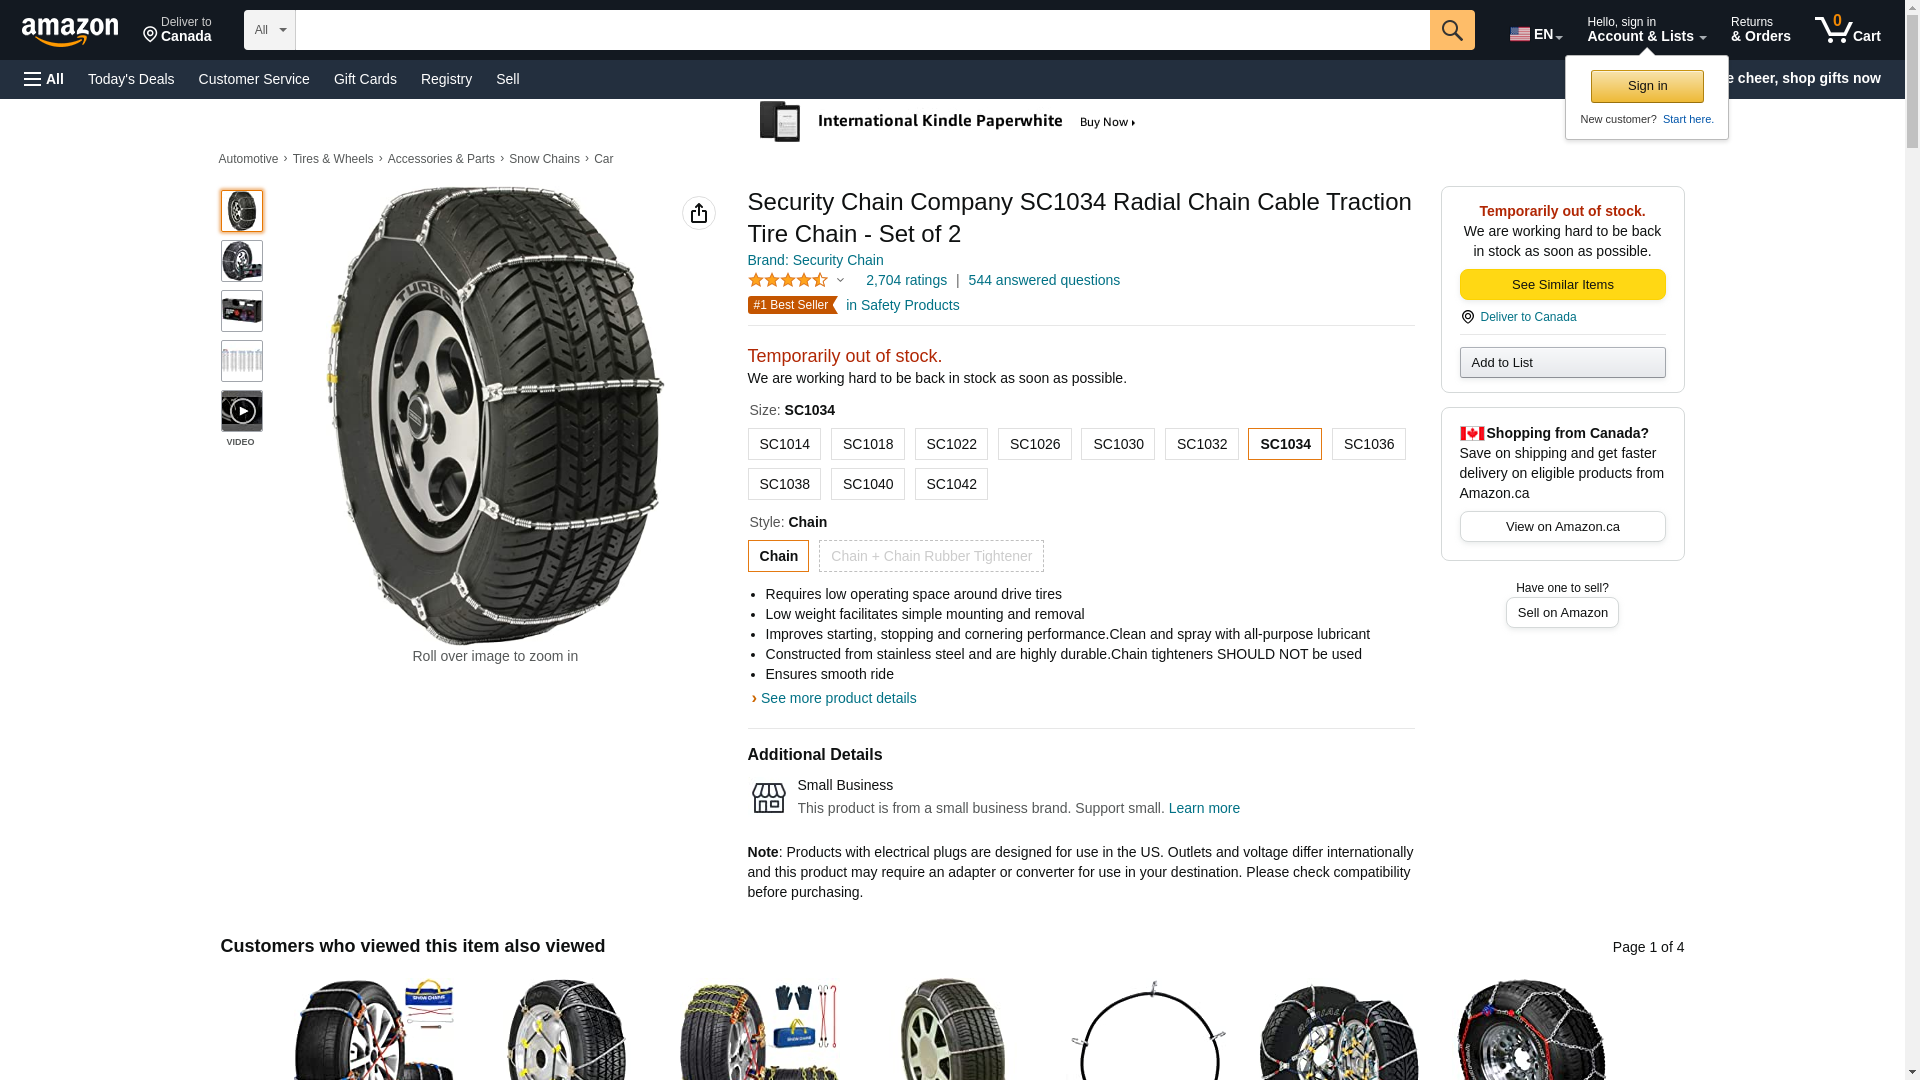1920x1080 pixels.
Task: Choose Chain + Chain Rubber Tightener style
Action: click(931, 556)
